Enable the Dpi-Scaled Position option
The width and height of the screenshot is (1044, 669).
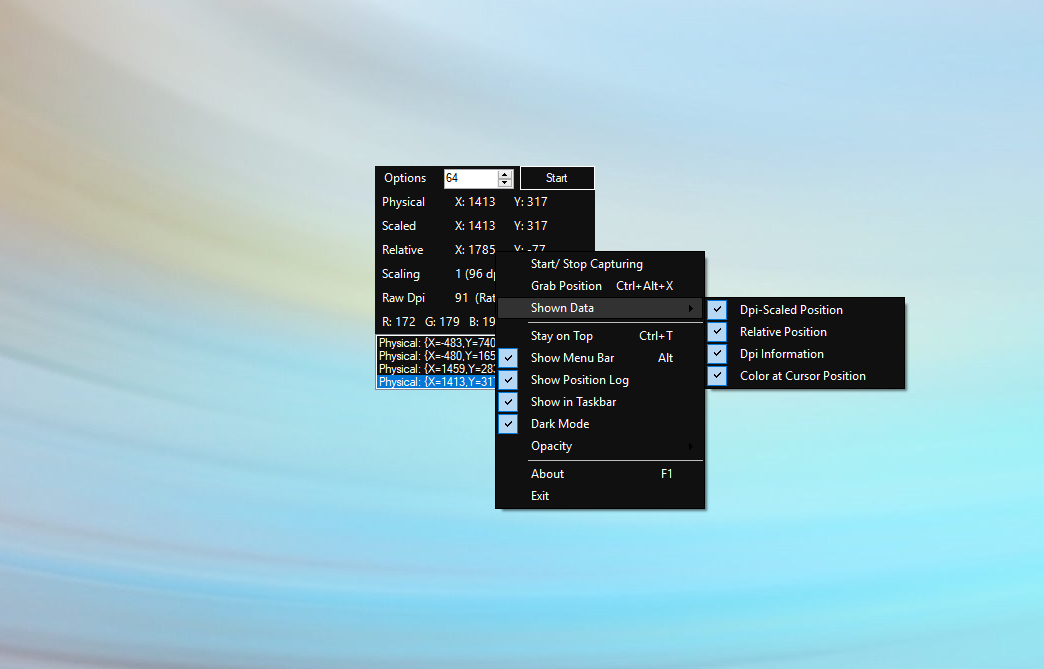click(790, 309)
